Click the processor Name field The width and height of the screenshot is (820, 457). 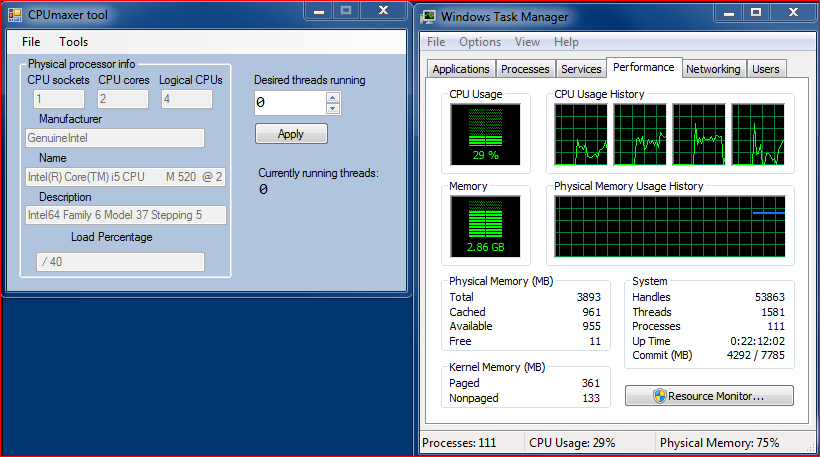tap(126, 177)
